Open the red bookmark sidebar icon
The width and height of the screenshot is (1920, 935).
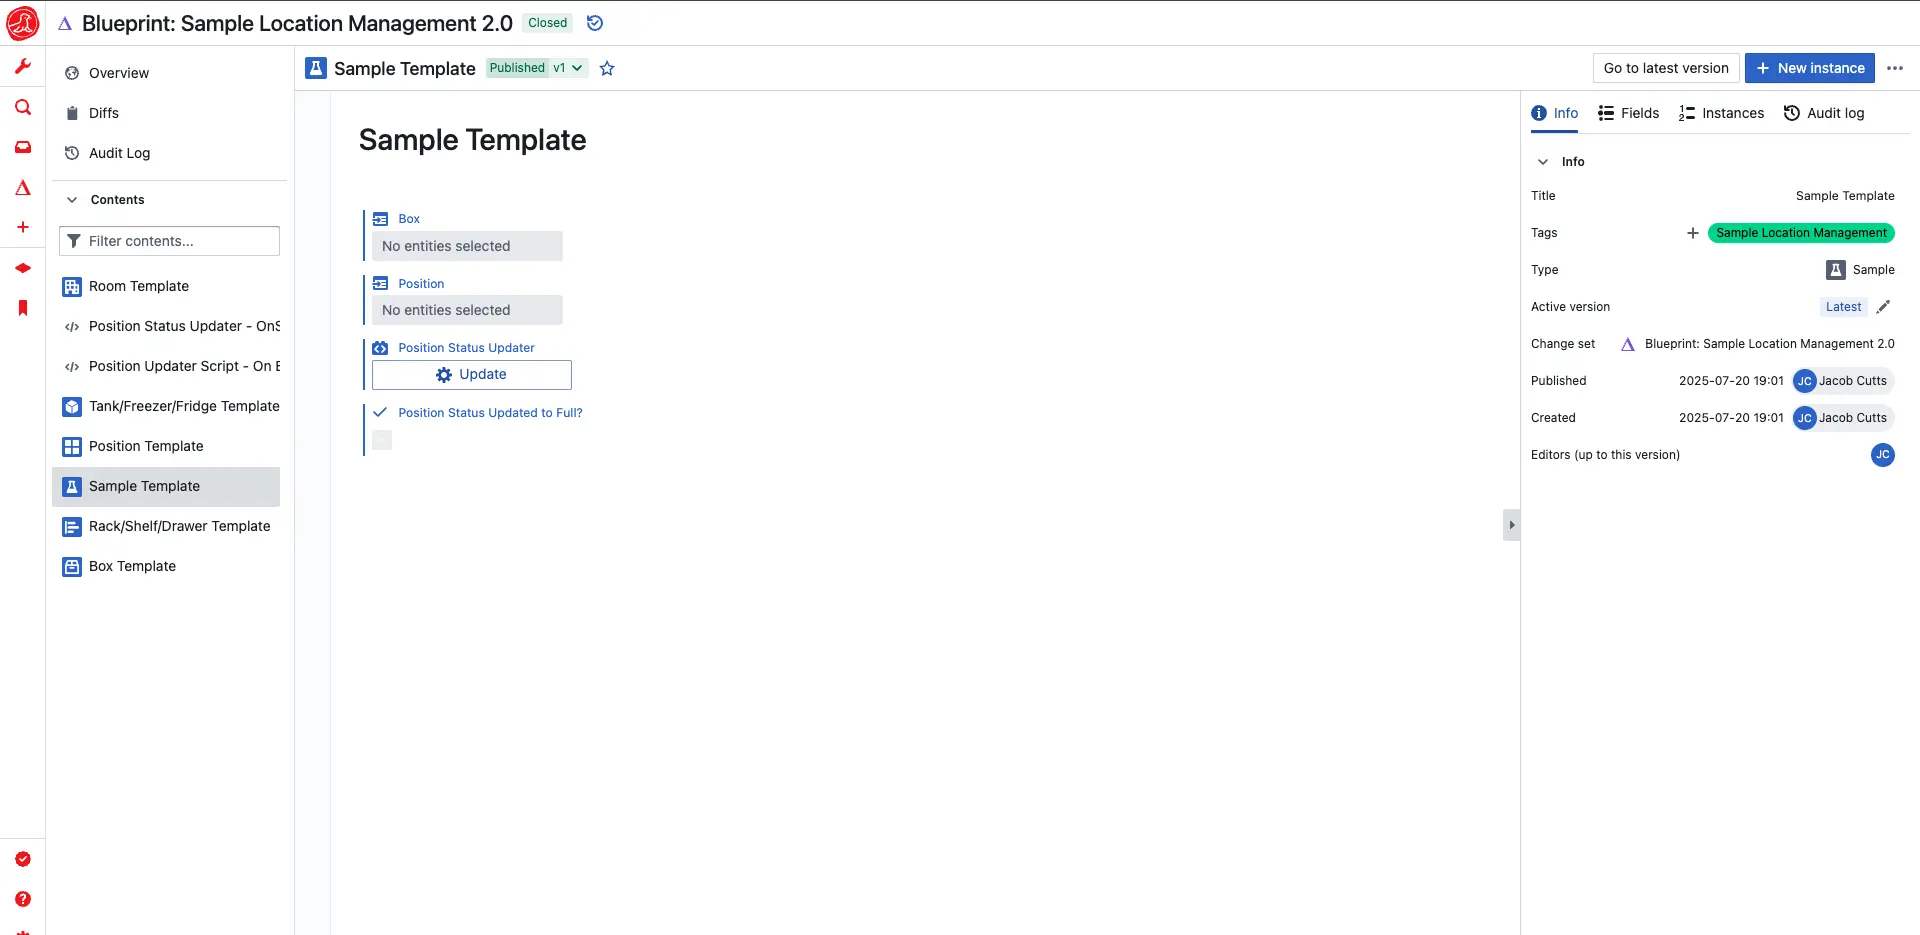coord(22,308)
